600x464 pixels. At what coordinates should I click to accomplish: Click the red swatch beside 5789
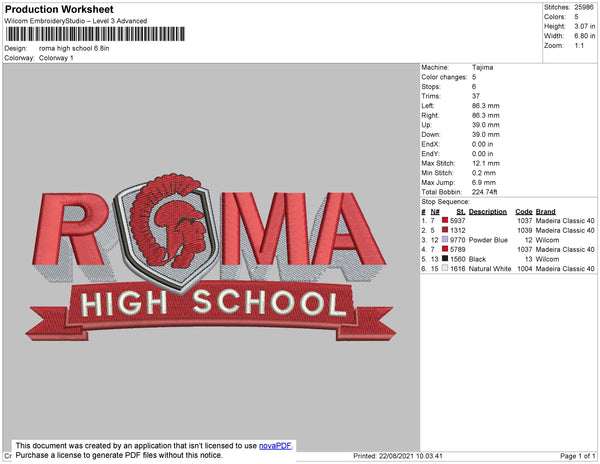pyautogui.click(x=445, y=249)
